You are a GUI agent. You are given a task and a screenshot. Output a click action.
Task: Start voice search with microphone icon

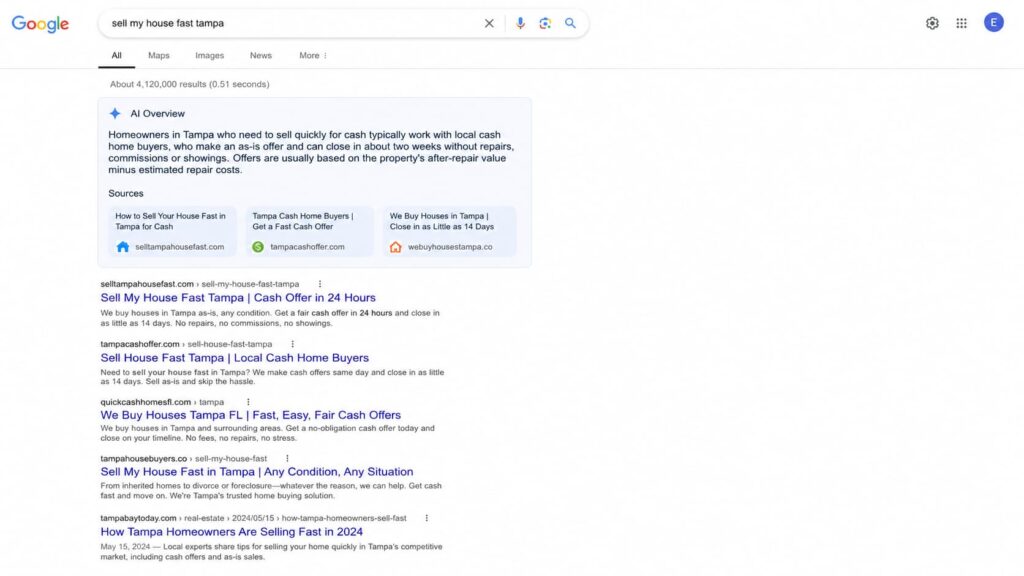[520, 24]
